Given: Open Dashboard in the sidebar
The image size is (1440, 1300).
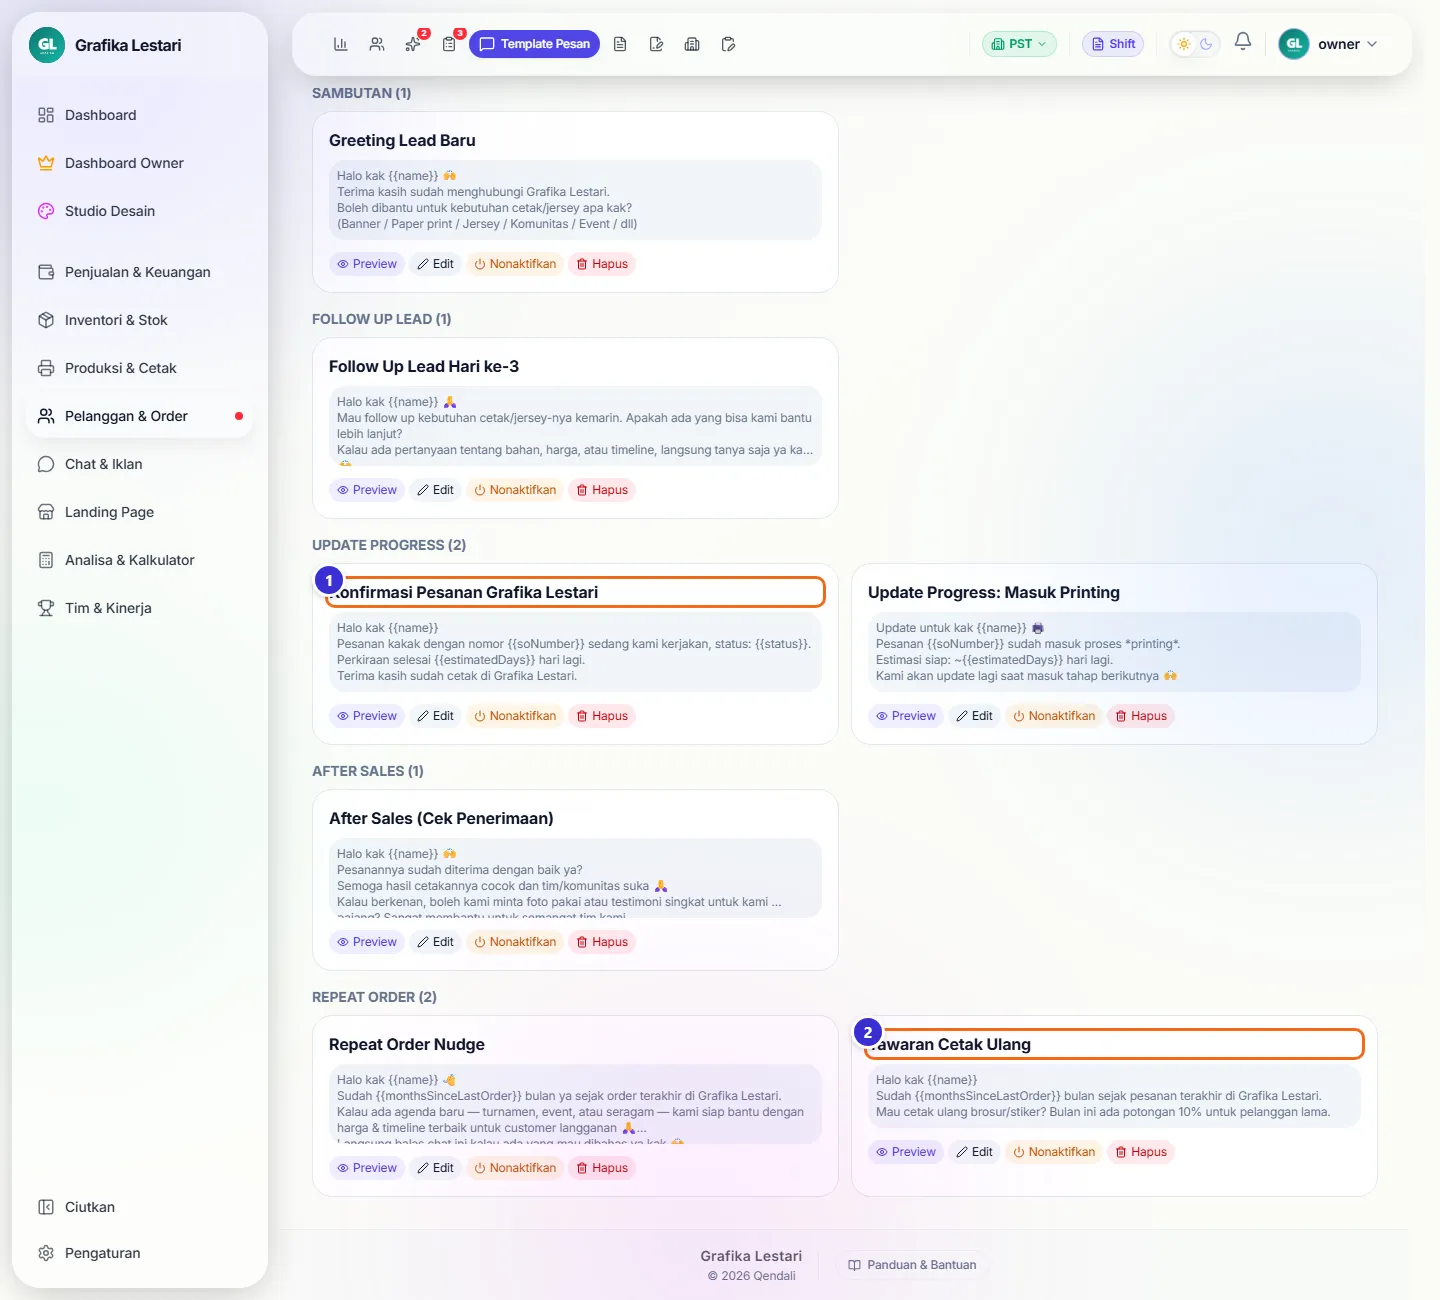Looking at the screenshot, I should point(140,115).
